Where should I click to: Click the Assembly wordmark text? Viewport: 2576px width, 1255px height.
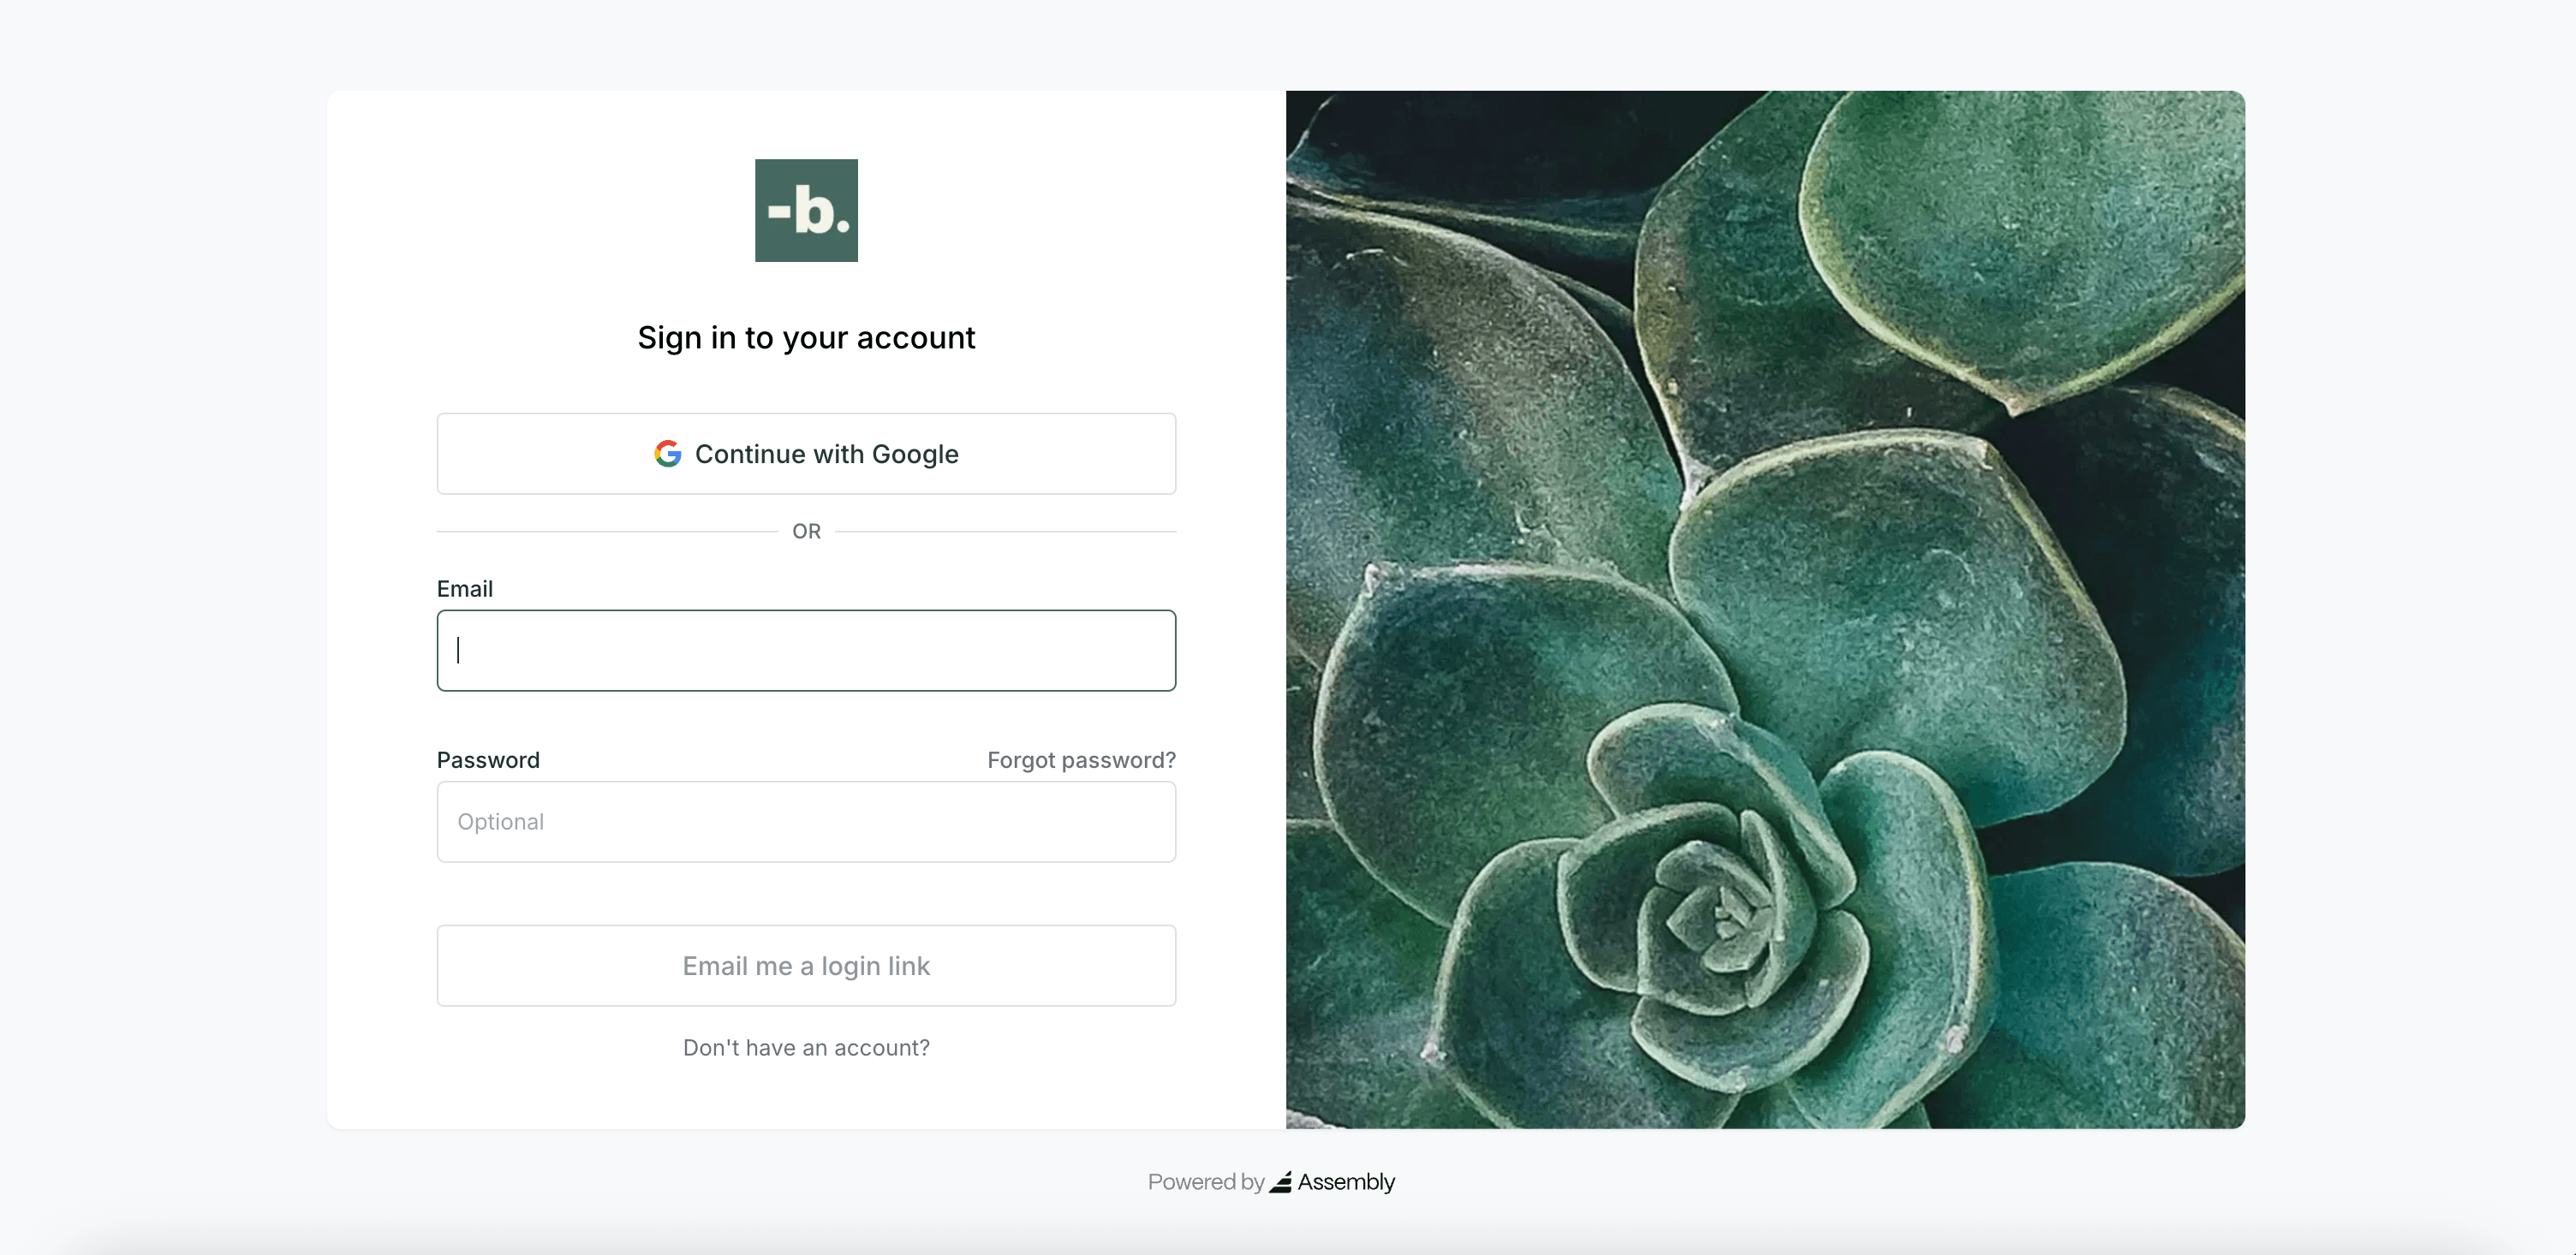[1346, 1182]
